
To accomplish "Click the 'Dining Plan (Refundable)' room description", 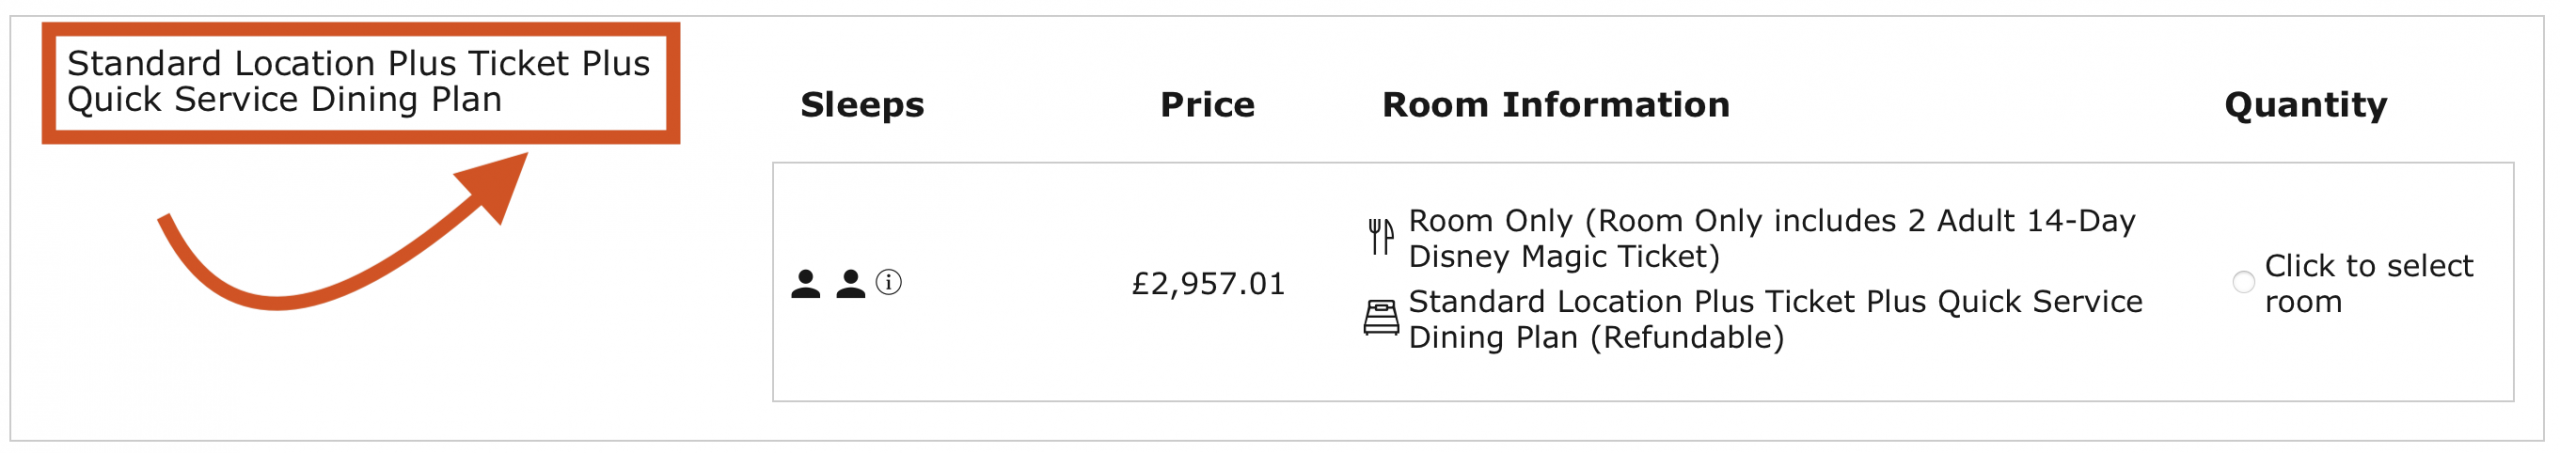I will pyautogui.click(x=1596, y=338).
